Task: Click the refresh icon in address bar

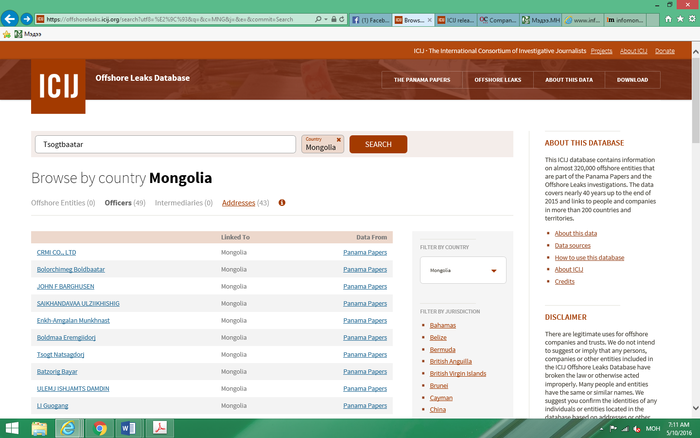Action: point(342,19)
